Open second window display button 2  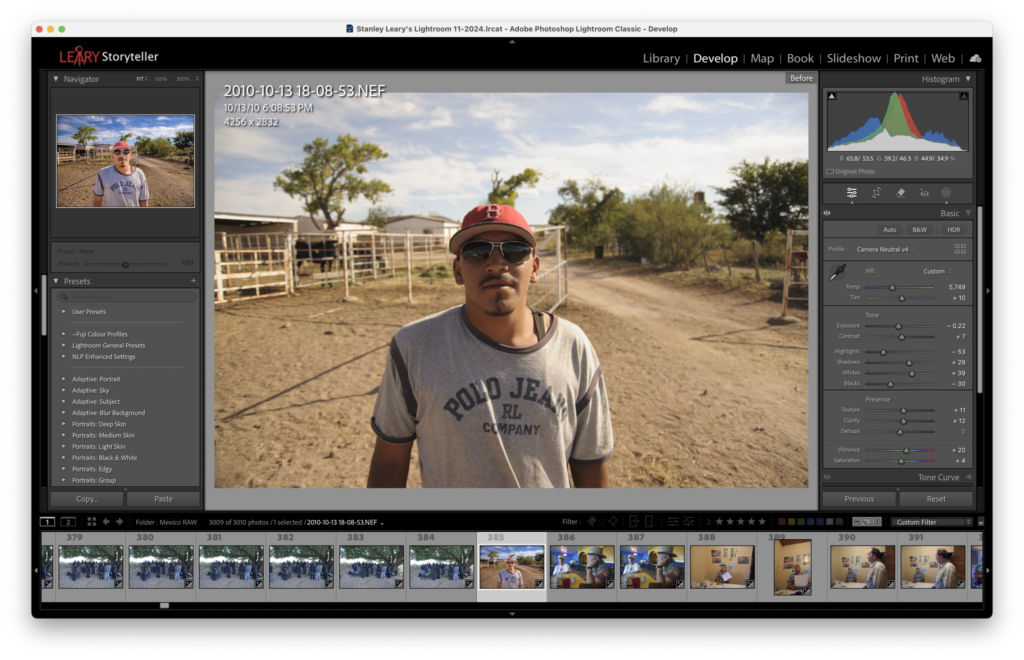[x=69, y=522]
